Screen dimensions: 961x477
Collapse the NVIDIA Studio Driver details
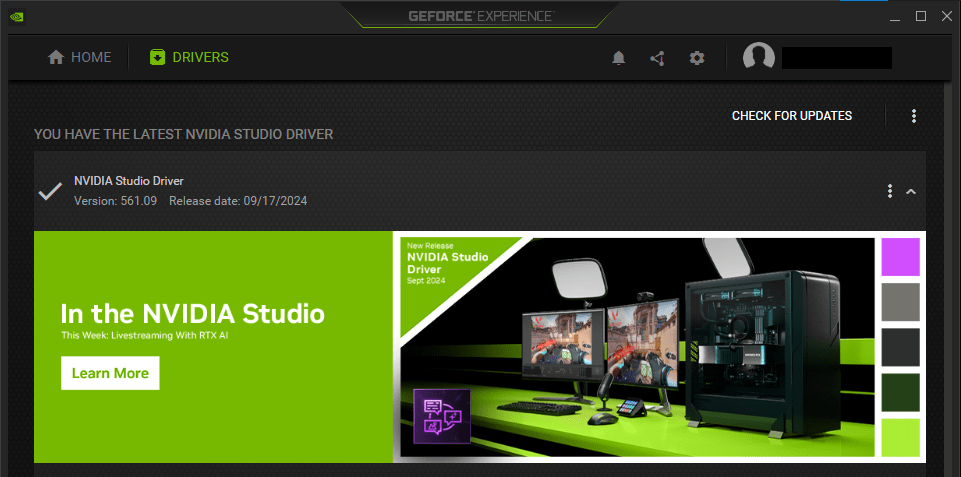911,191
